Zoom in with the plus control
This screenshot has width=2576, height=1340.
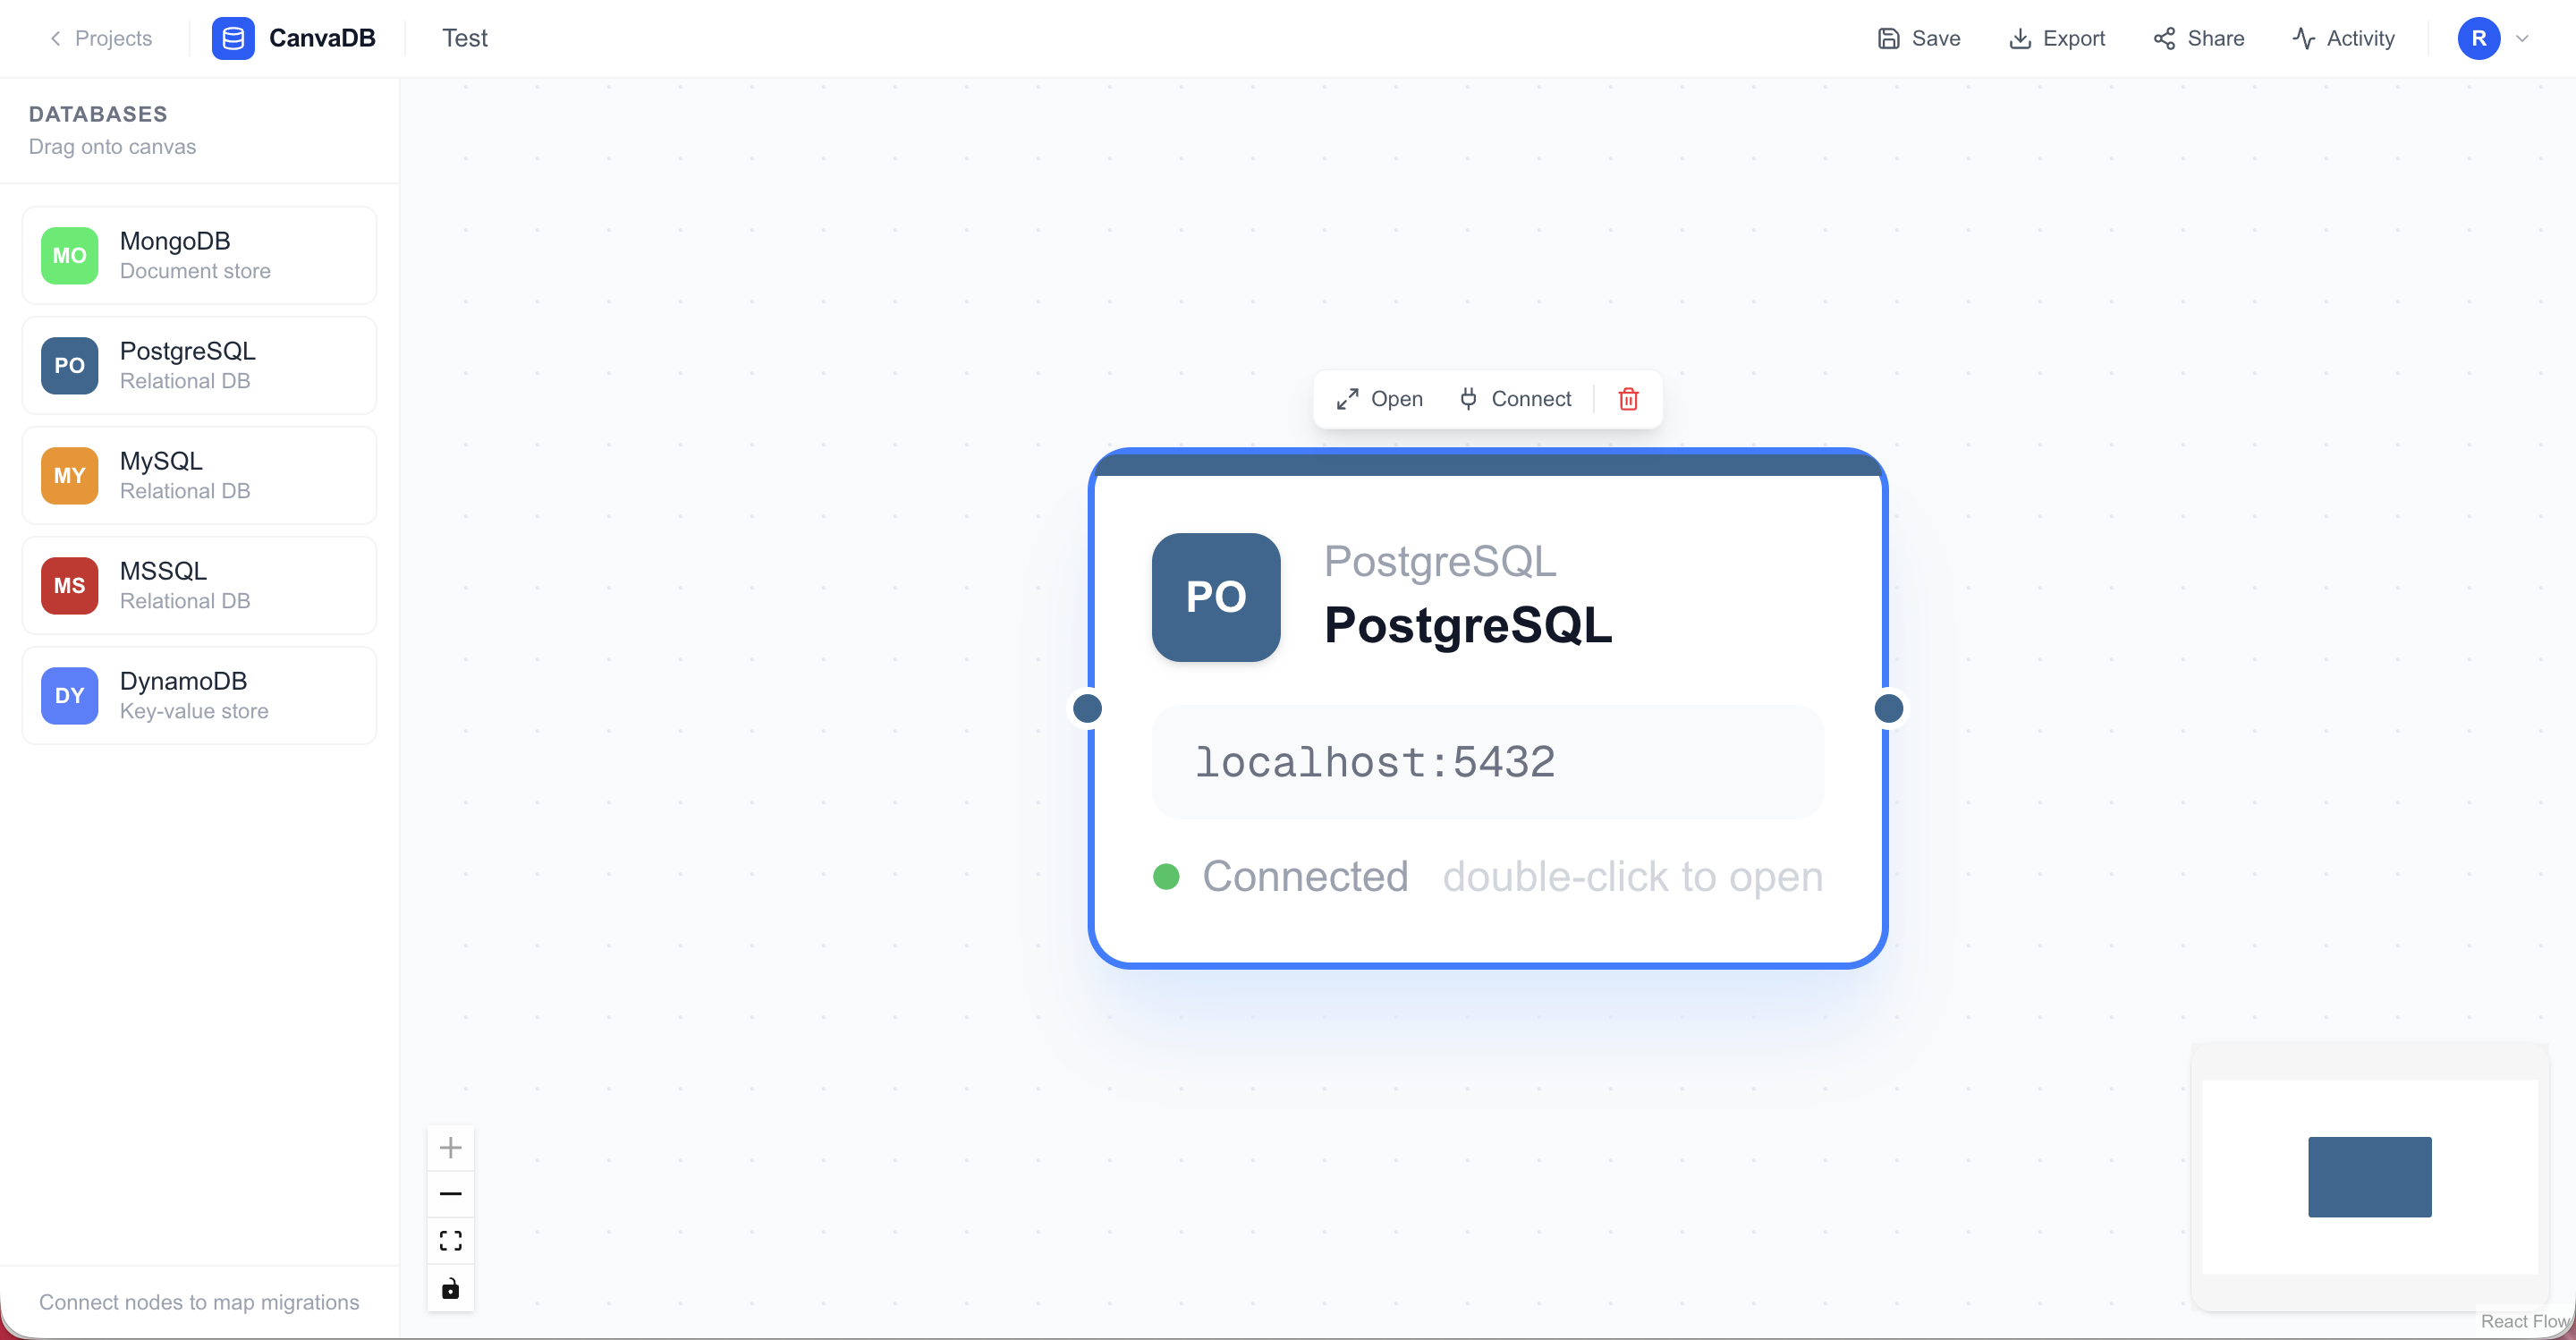451,1147
